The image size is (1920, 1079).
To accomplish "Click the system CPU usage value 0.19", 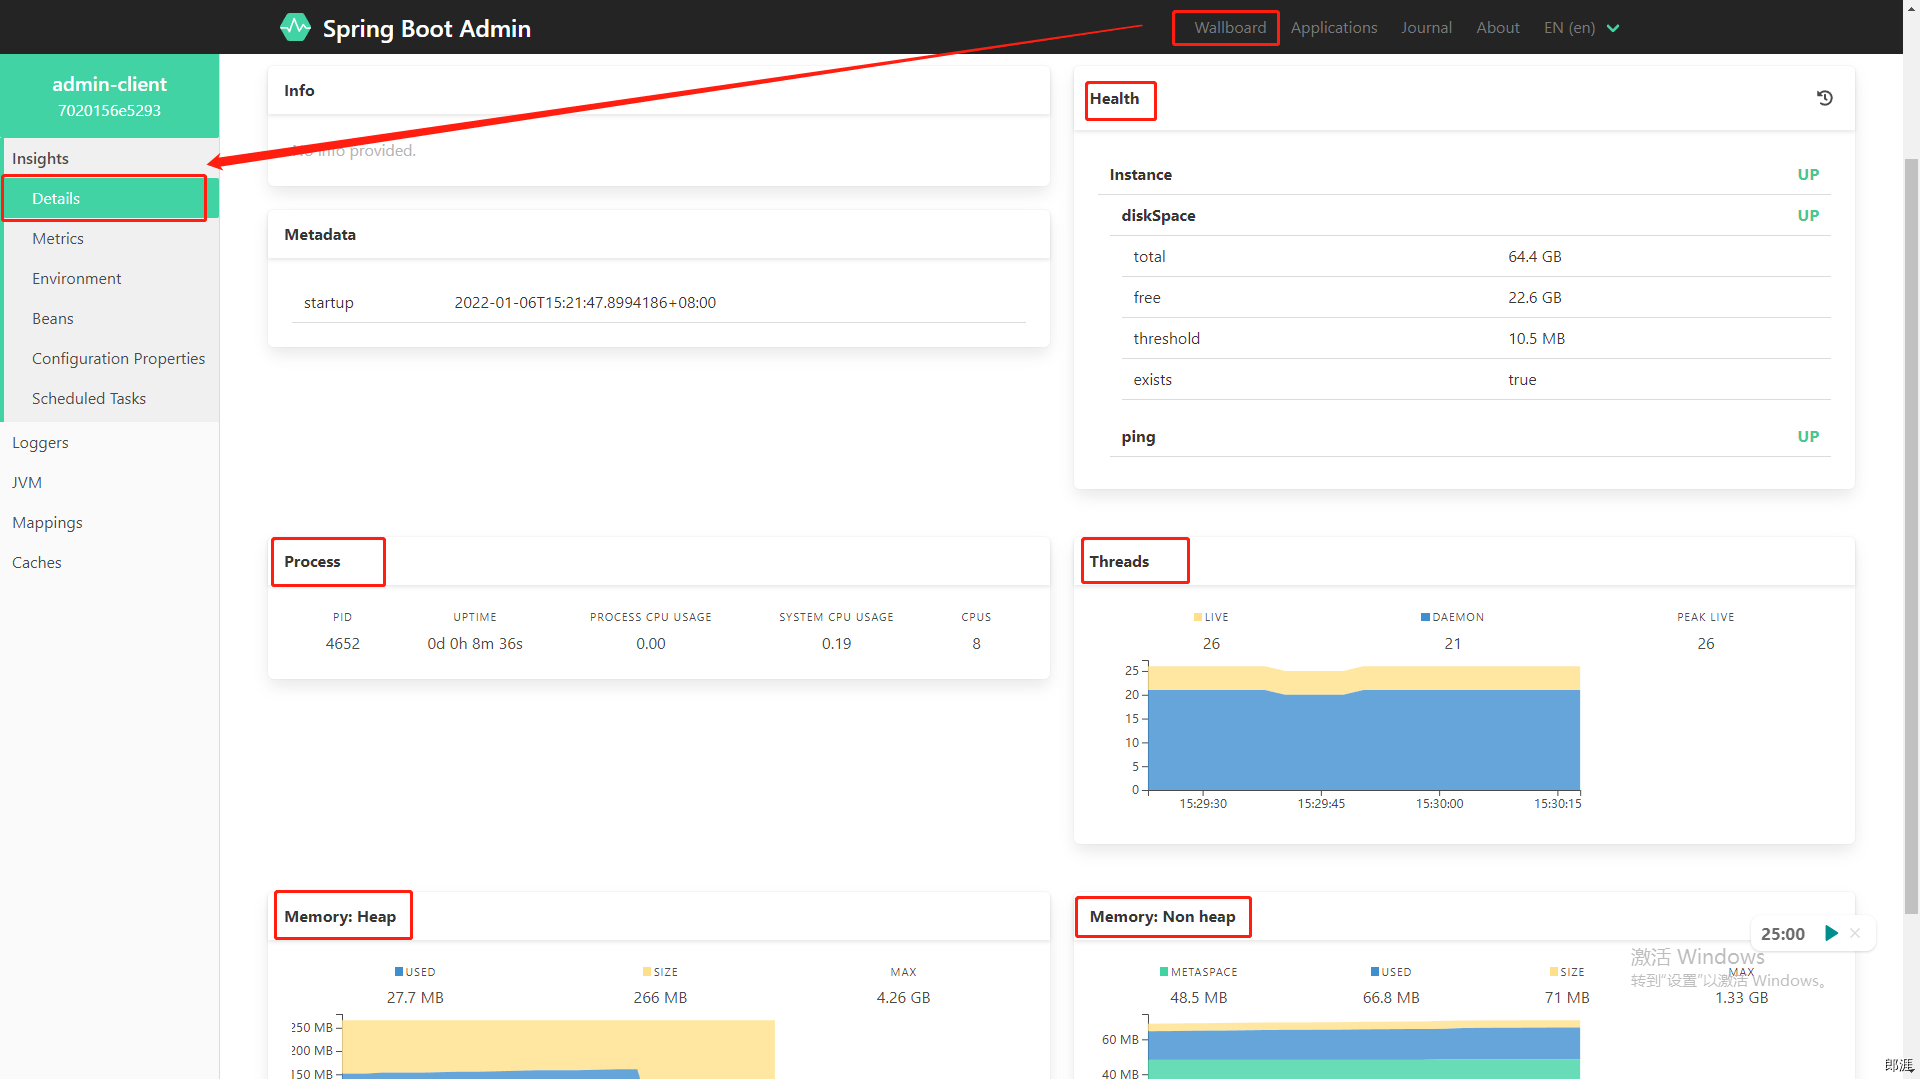I will click(x=837, y=643).
